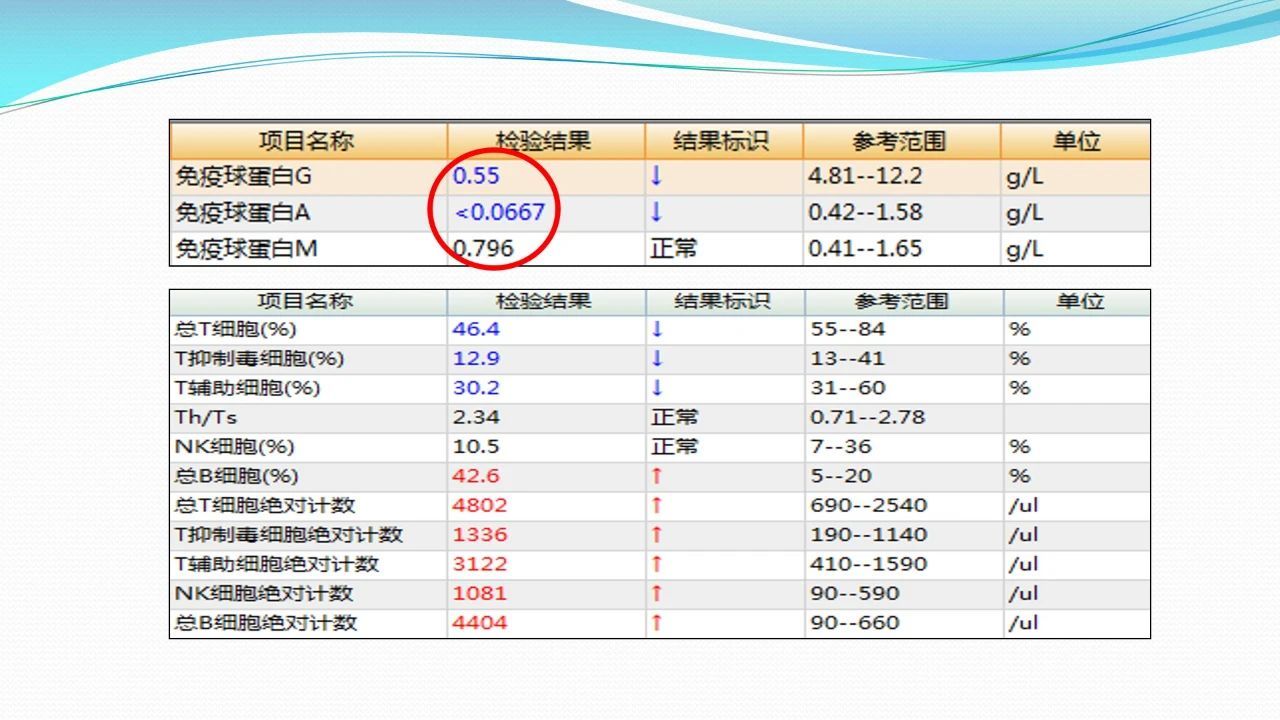This screenshot has height=720, width=1280.
Task: Click lower table header 检验结果
Action: coord(544,301)
